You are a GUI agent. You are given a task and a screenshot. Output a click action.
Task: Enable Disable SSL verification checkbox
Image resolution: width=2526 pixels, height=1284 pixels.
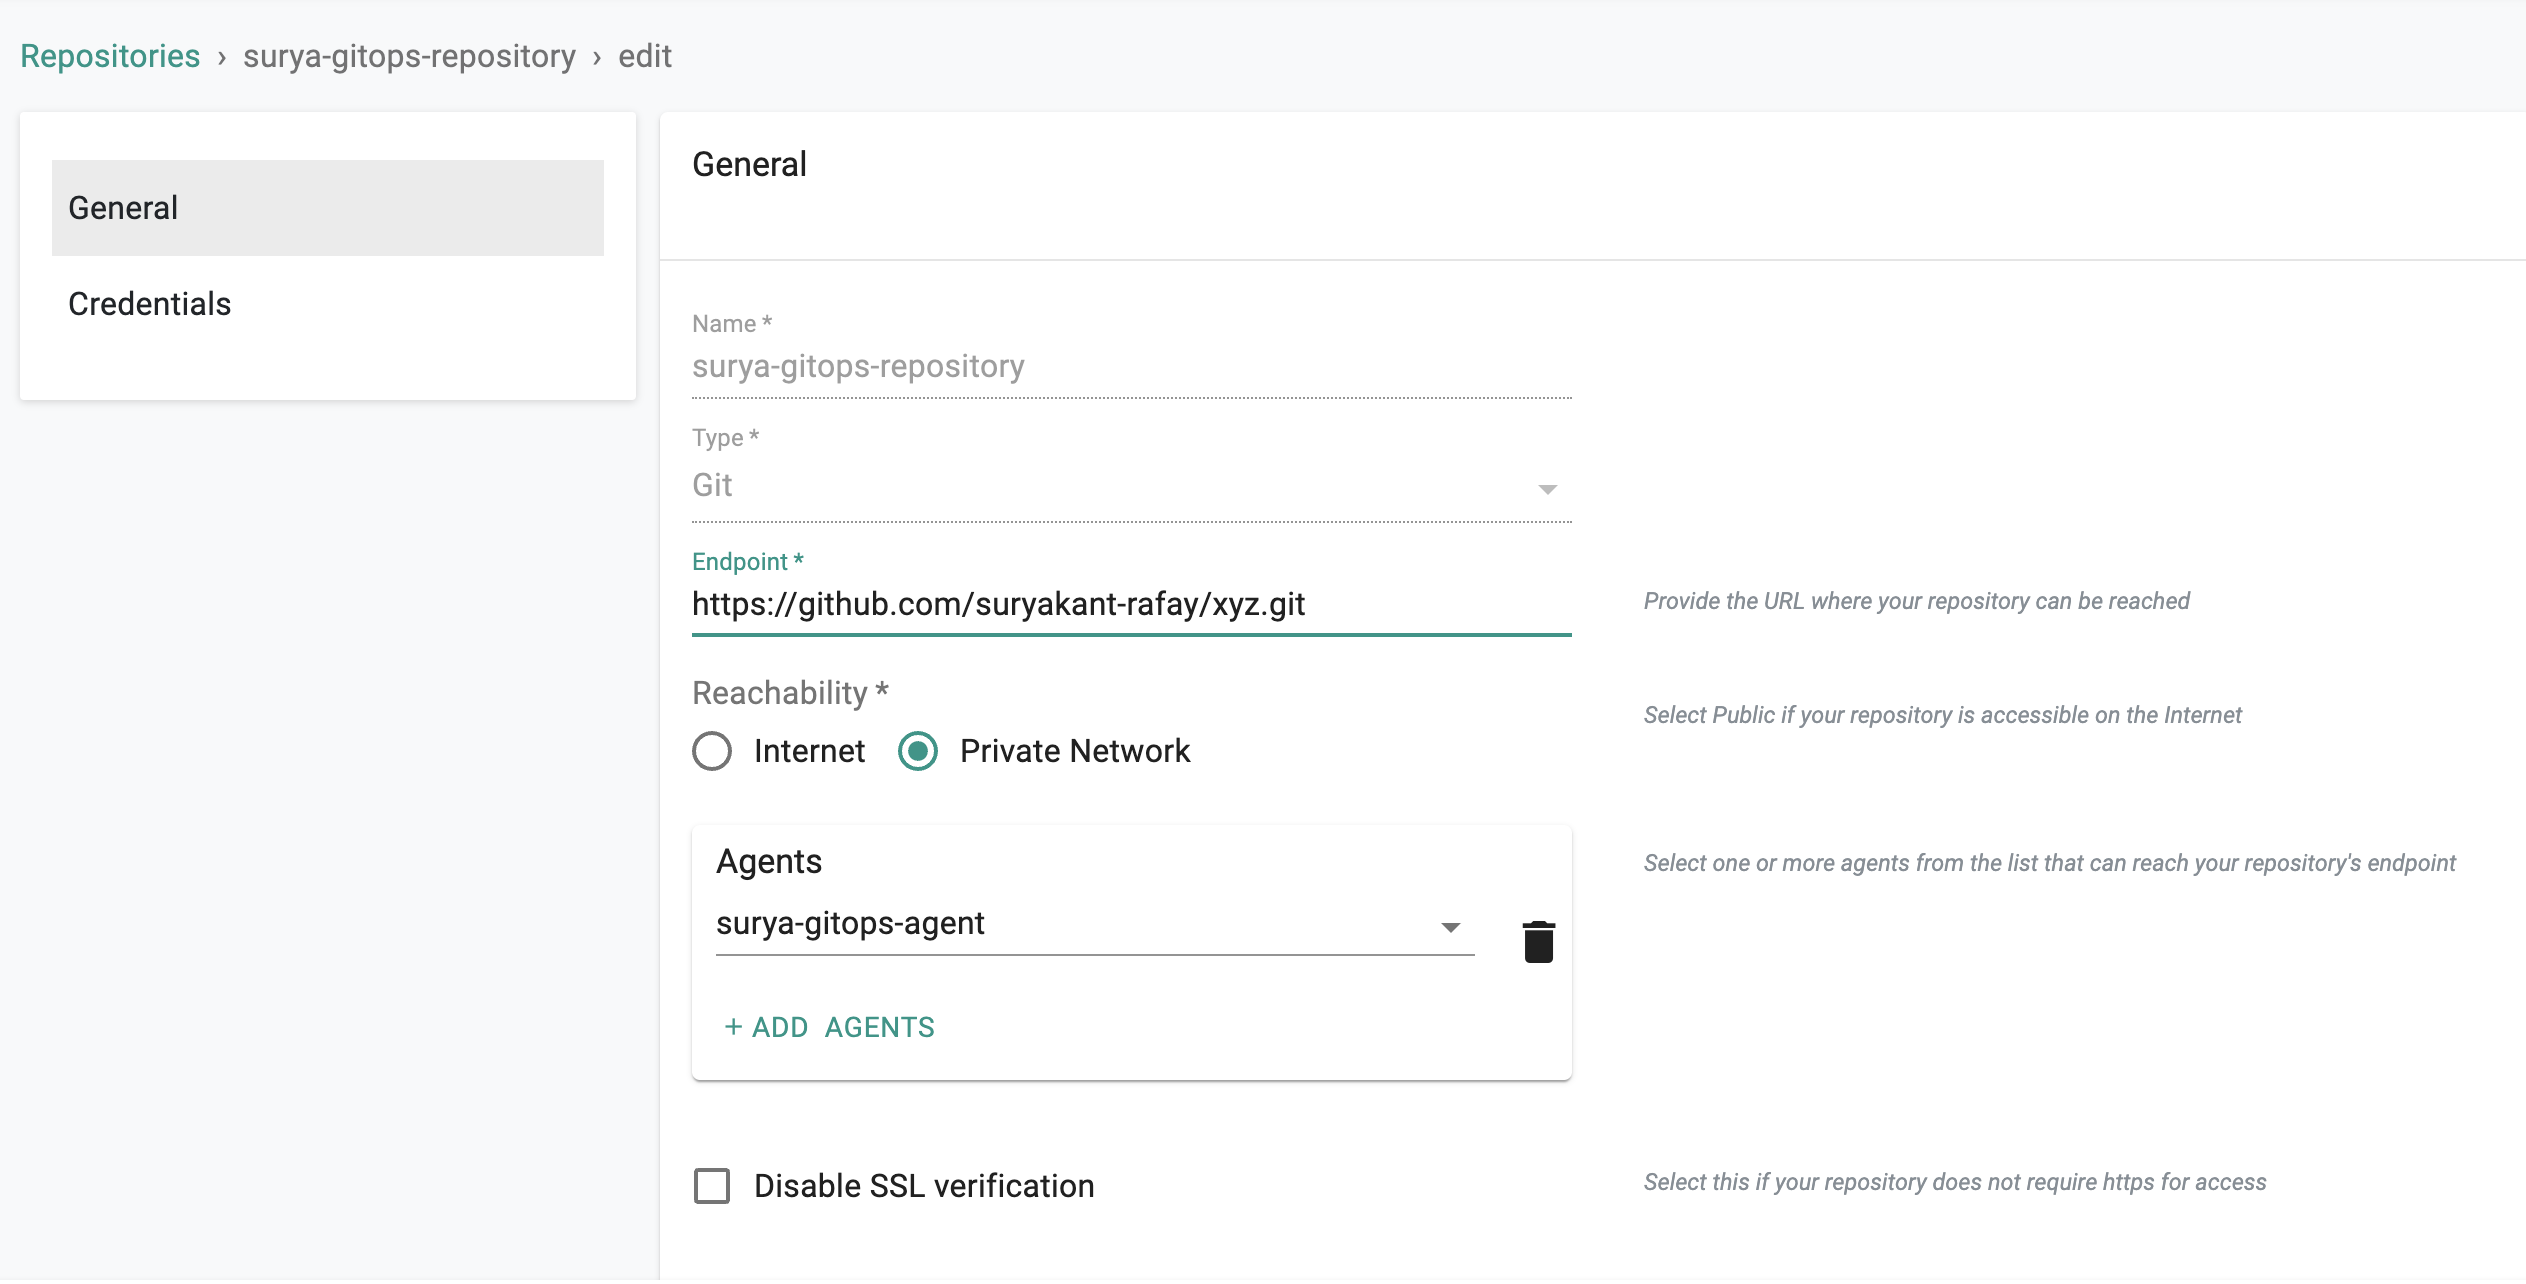coord(710,1184)
